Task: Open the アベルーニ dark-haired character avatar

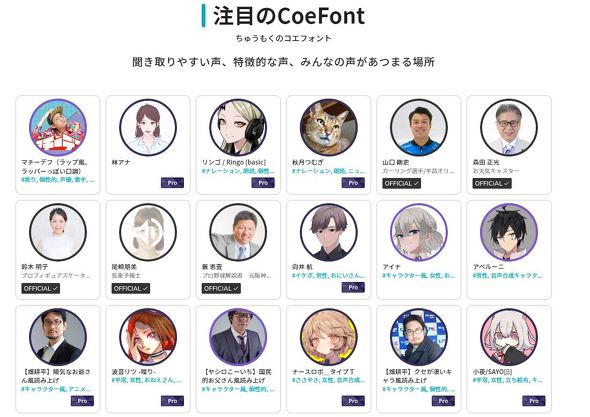Action: pyautogui.click(x=509, y=232)
